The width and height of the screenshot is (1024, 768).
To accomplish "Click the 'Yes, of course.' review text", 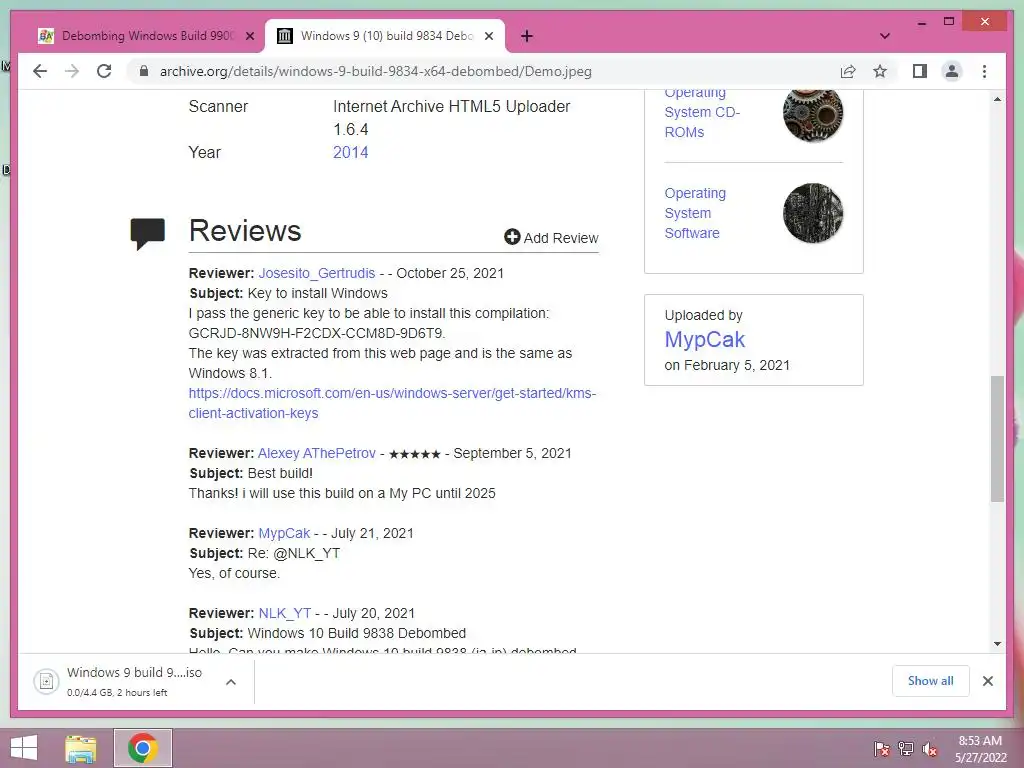I will click(234, 573).
